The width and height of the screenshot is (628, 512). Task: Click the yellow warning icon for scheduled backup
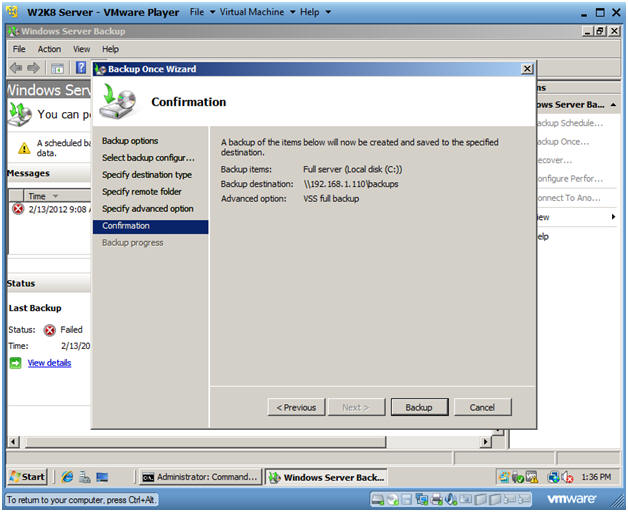tap(24, 148)
